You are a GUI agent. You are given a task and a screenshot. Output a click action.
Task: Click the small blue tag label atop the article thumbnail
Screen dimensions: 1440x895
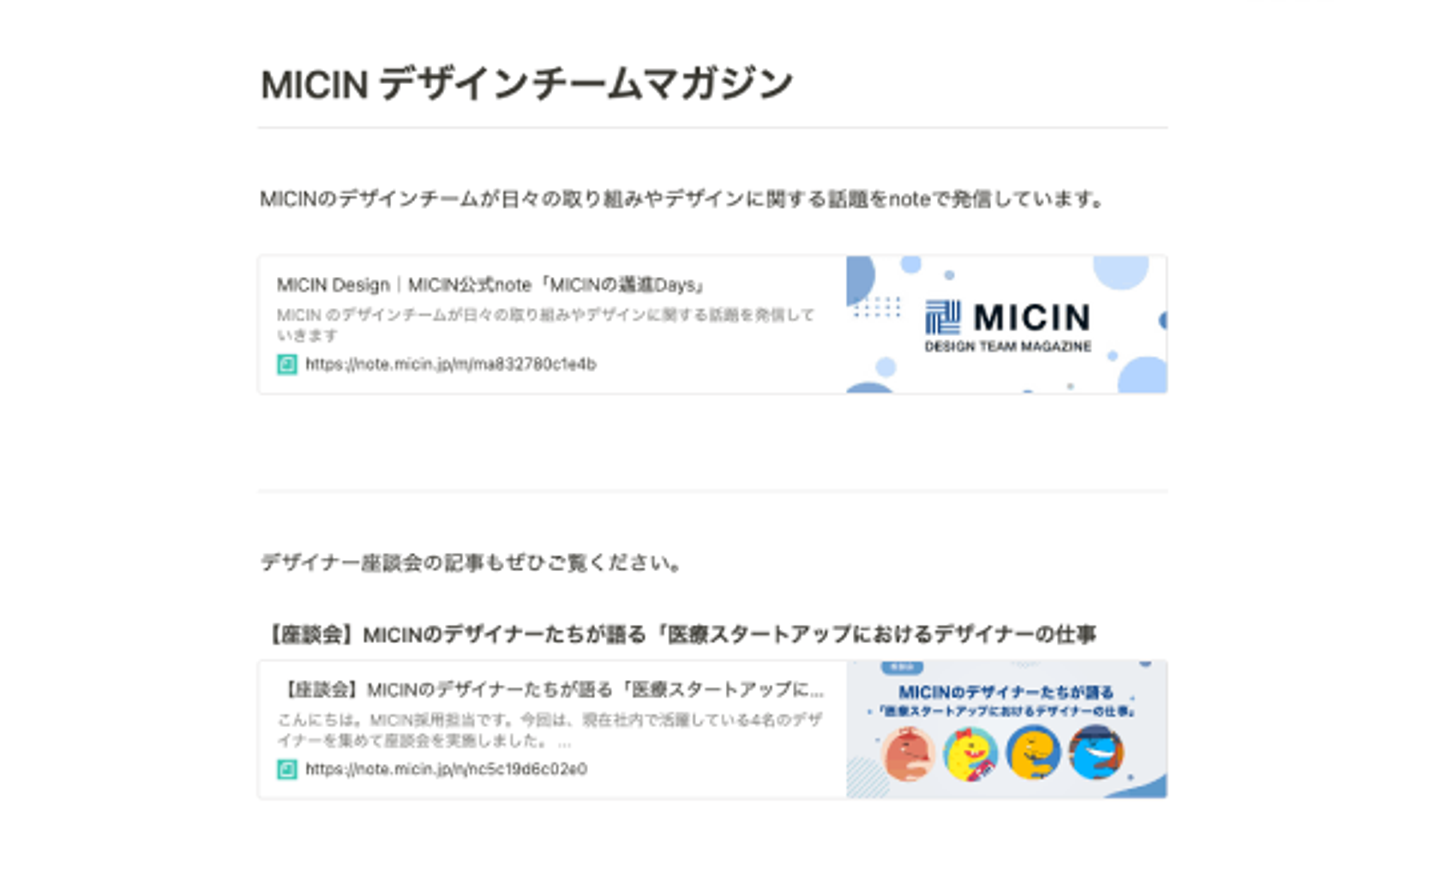(902, 667)
